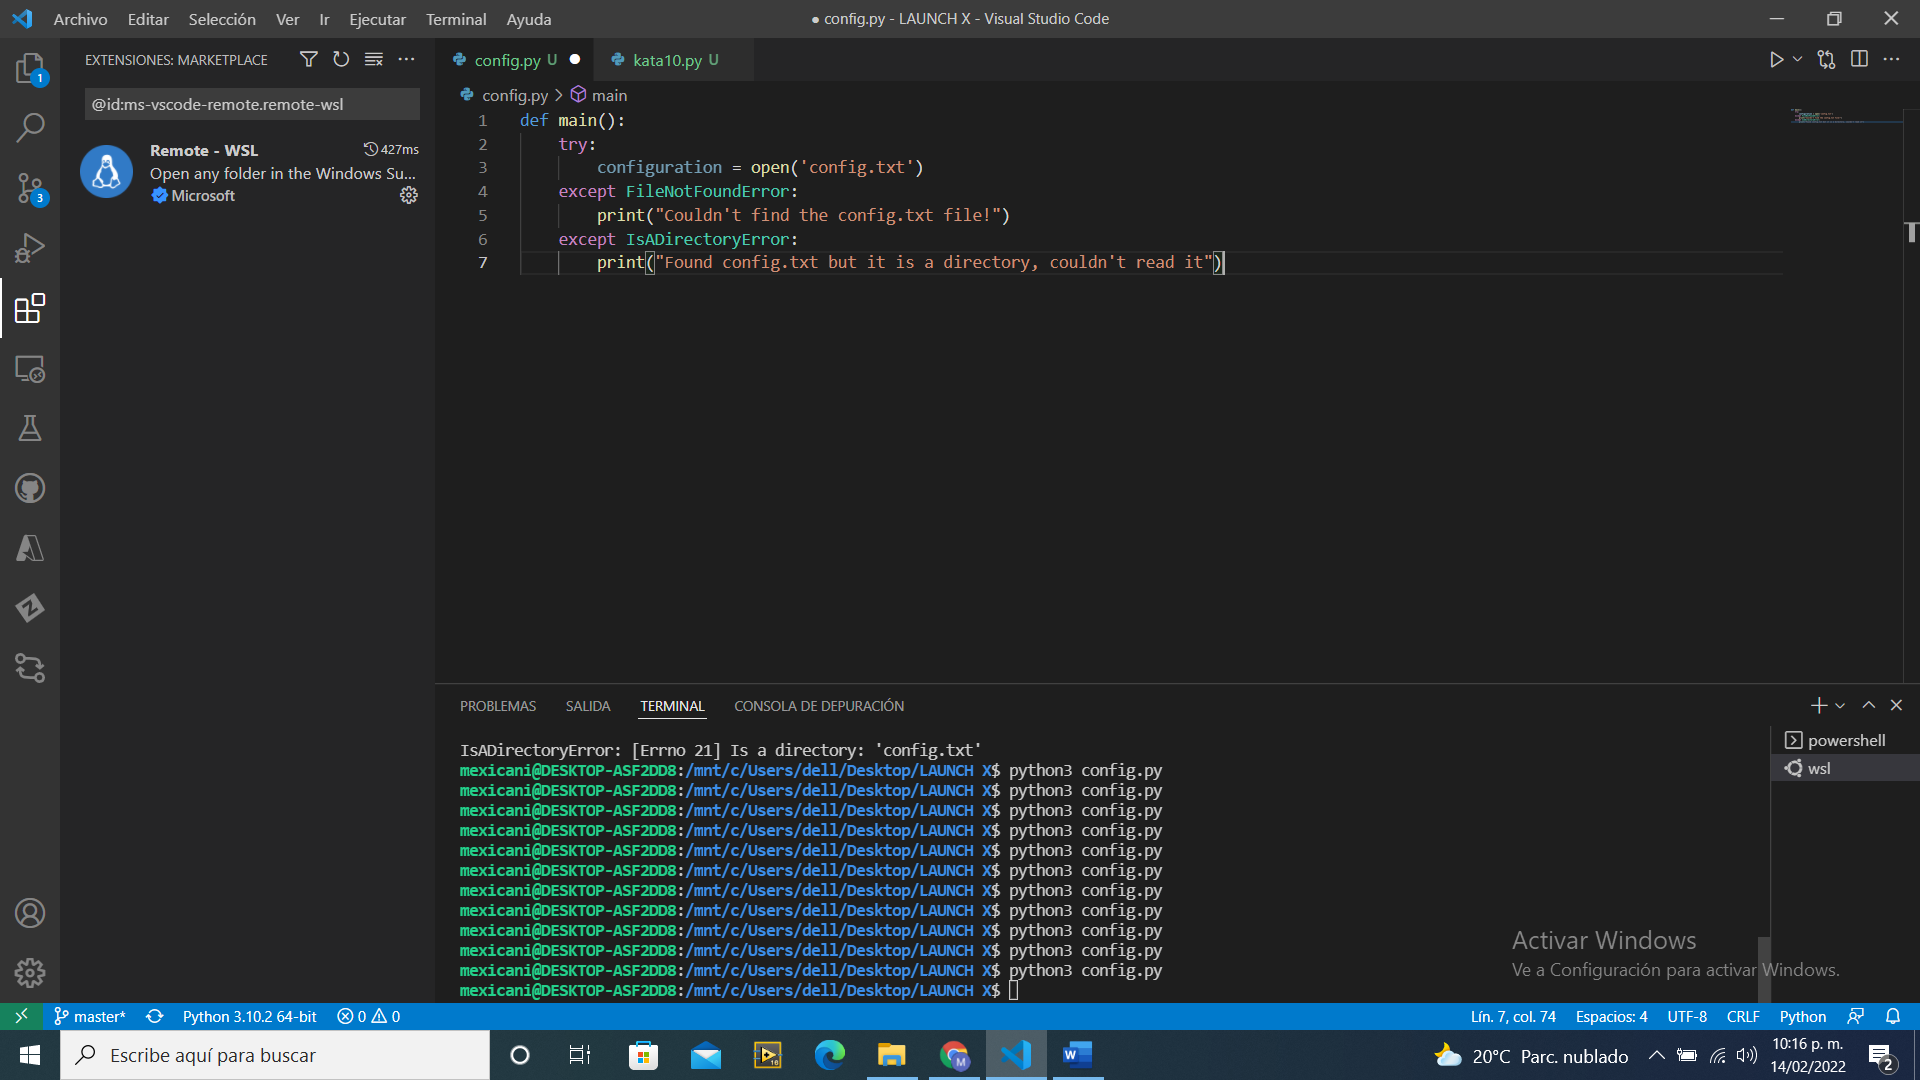Click the master* git branch indicator

pyautogui.click(x=90, y=1016)
